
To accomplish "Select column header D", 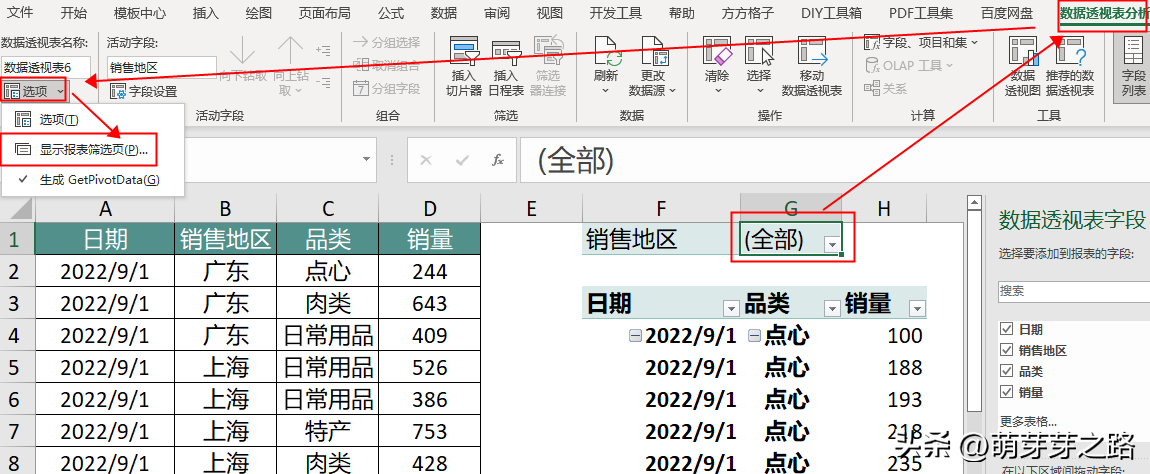I will (429, 209).
